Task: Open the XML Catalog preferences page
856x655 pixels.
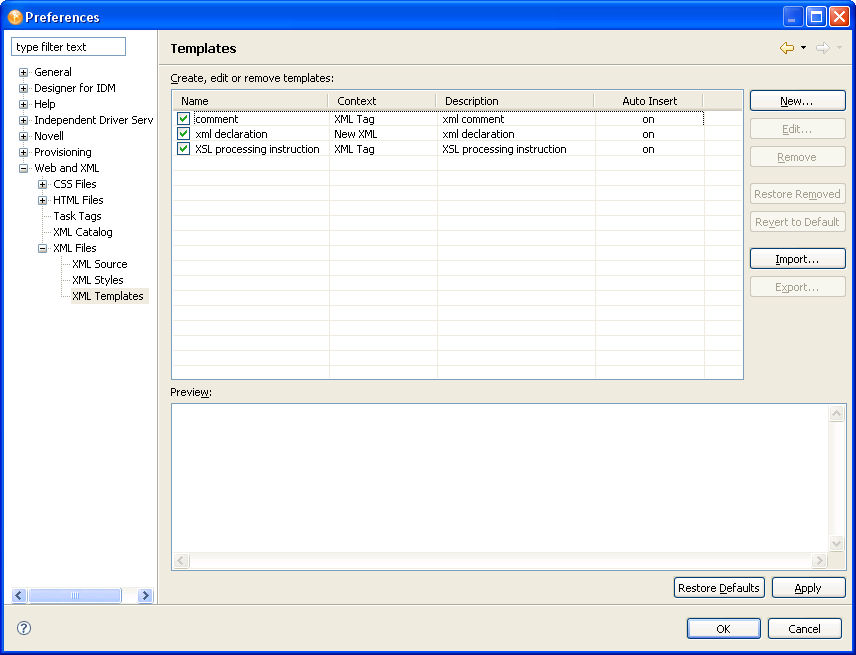Action: click(82, 232)
